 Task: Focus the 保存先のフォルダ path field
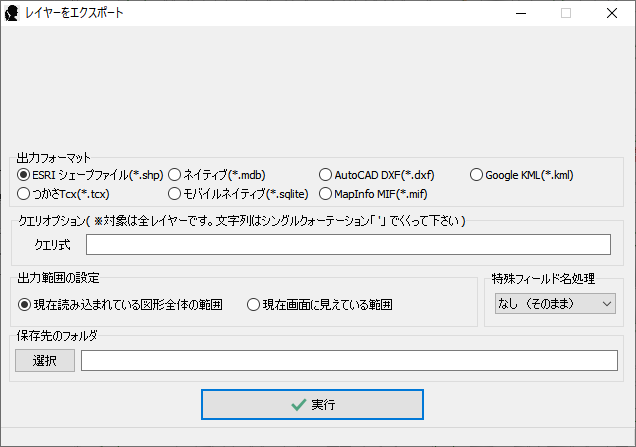(349, 361)
